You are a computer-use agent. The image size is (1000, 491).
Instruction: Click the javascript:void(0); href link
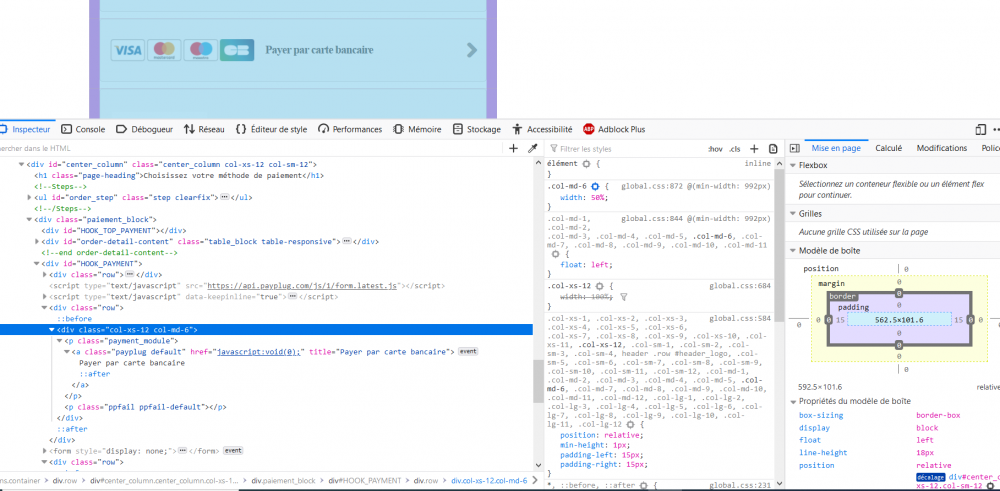pos(260,352)
